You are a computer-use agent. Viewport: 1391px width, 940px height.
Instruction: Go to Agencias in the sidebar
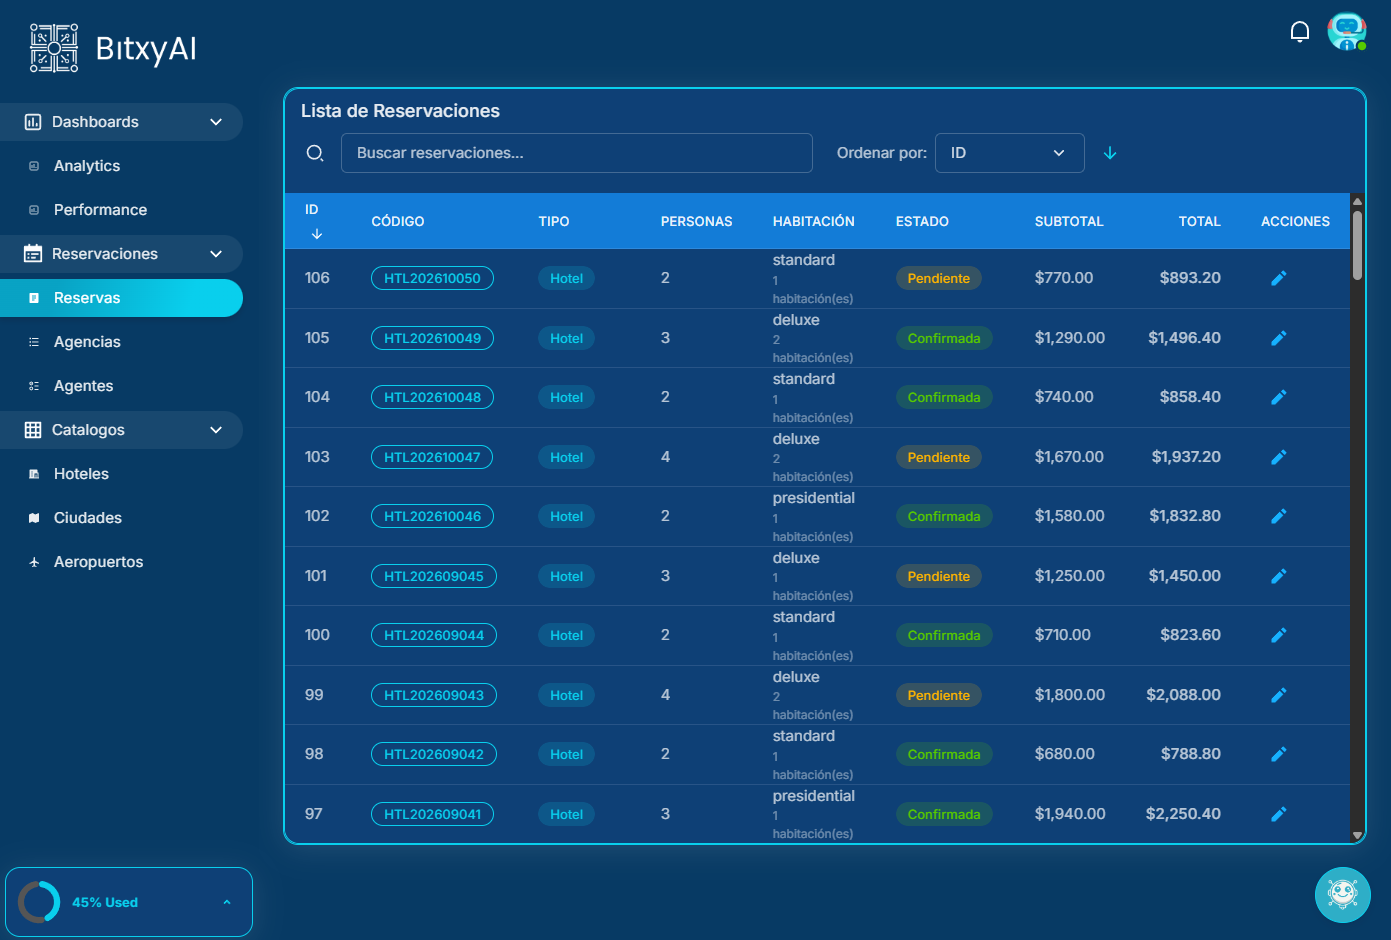[x=87, y=342]
